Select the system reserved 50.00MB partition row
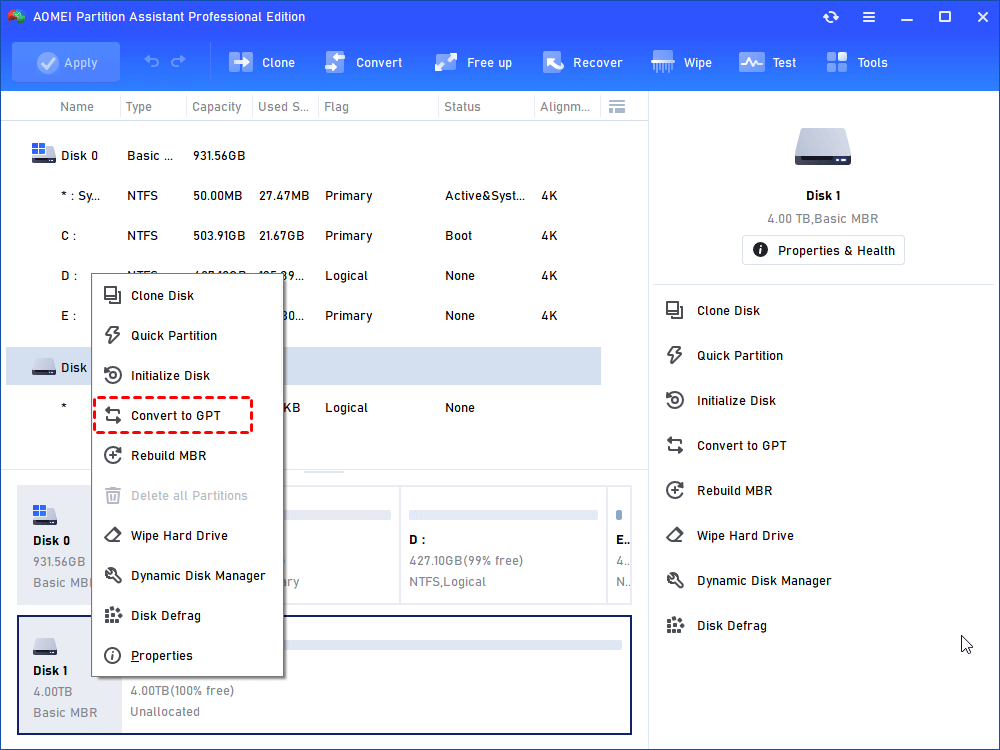The image size is (1000, 750). [304, 196]
